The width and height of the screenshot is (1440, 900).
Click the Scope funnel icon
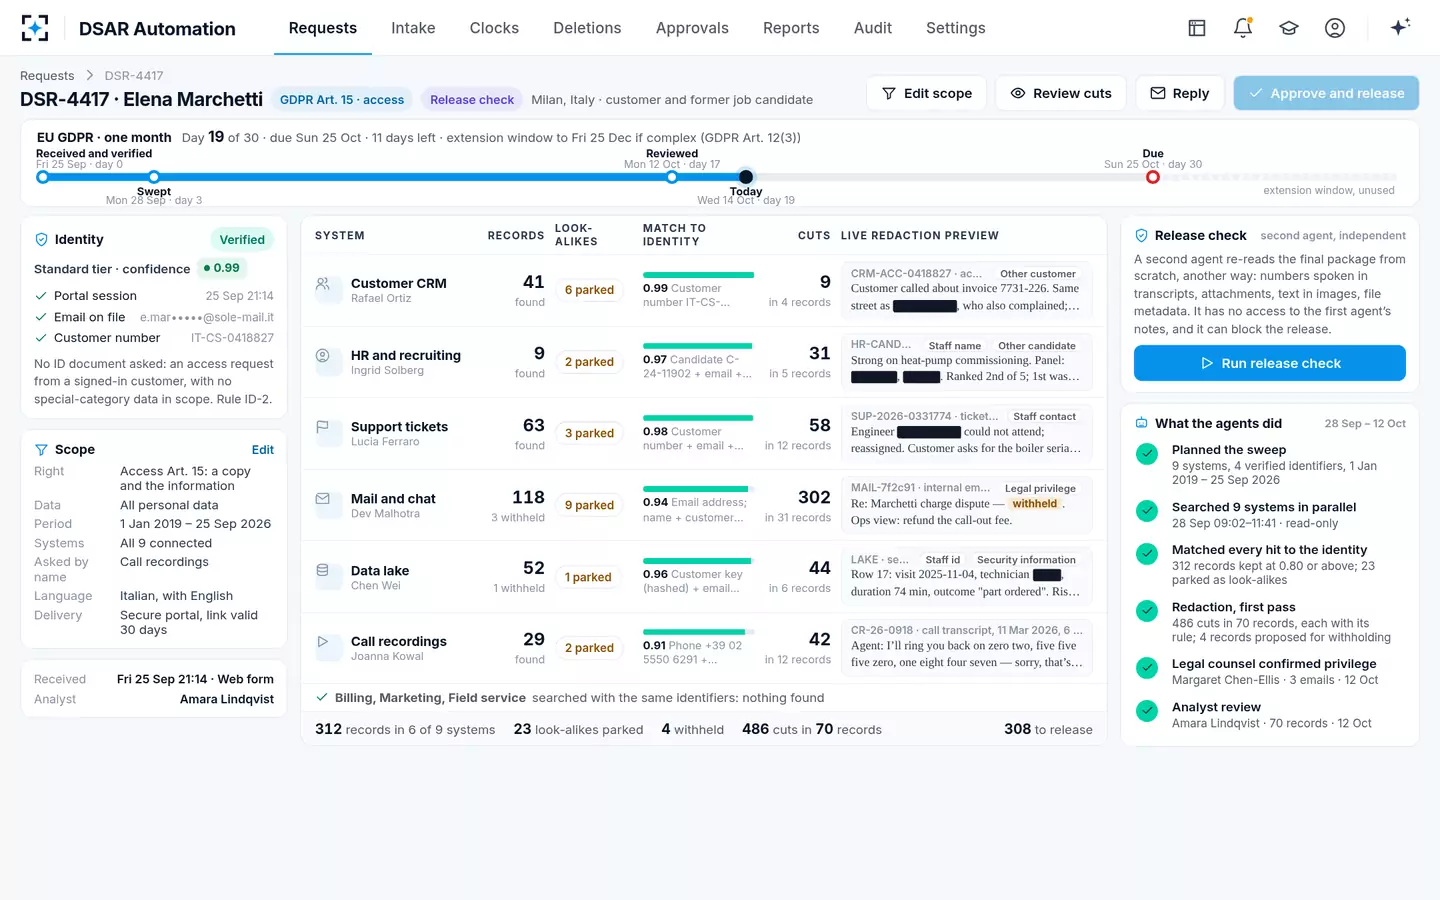(x=41, y=450)
